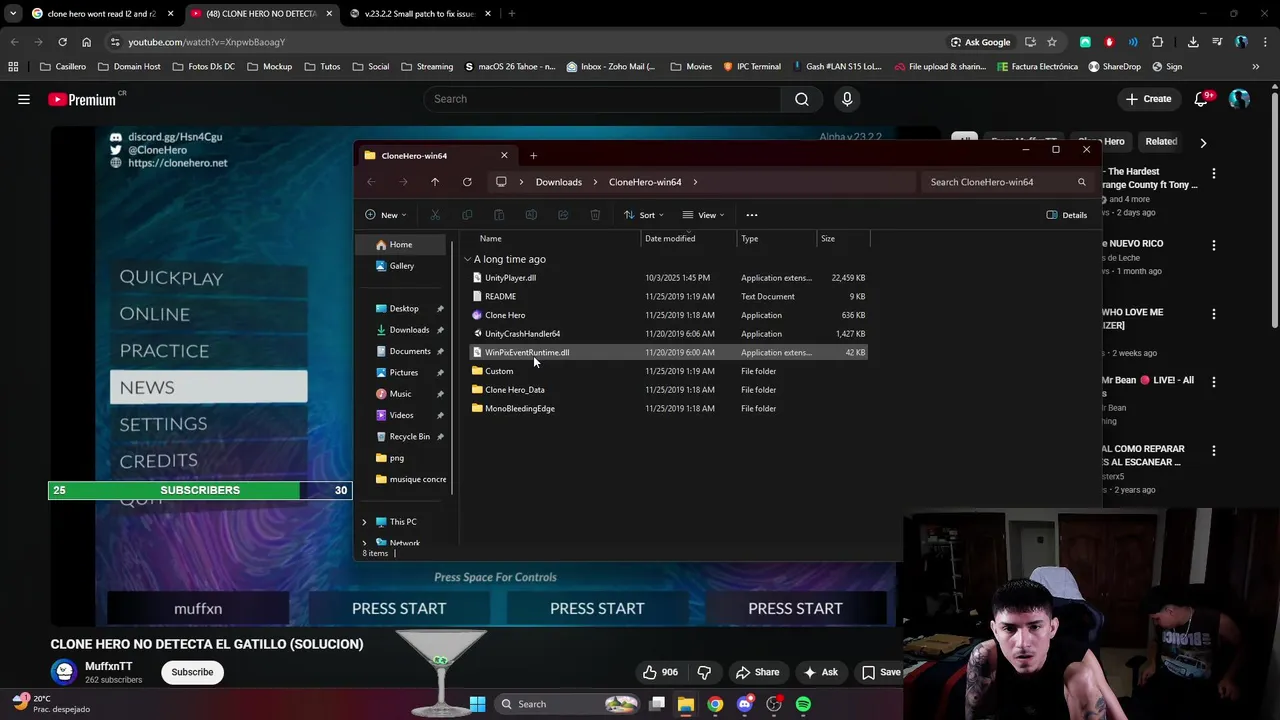Click the Share button under the video

click(757, 672)
